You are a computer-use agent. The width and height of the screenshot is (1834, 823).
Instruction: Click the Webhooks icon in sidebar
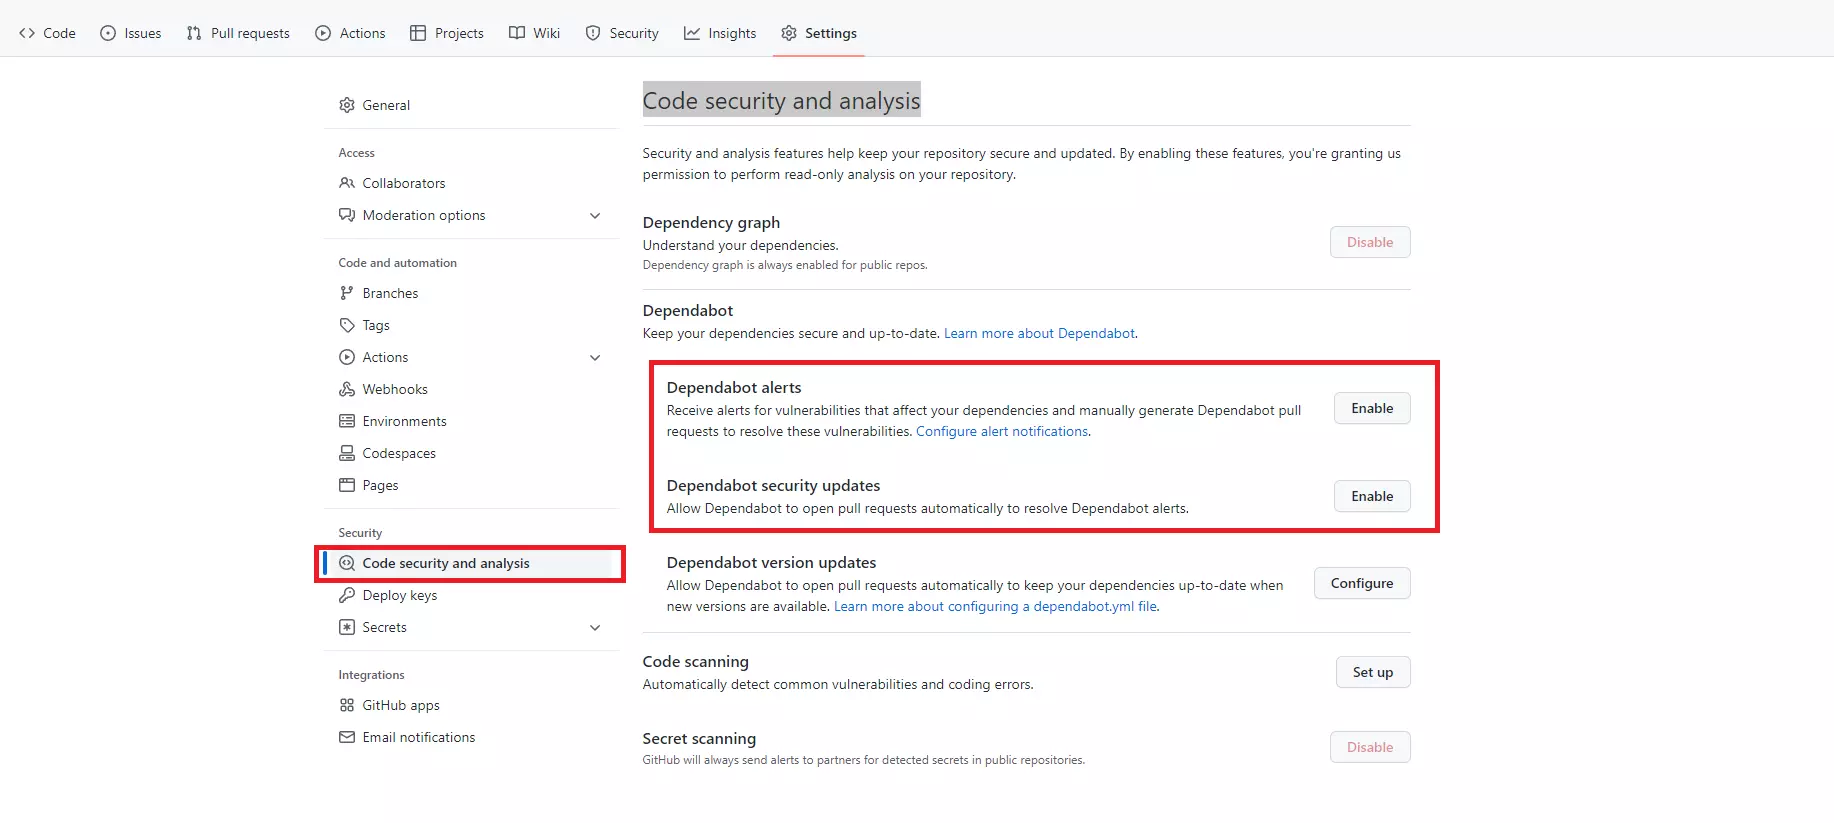(347, 389)
